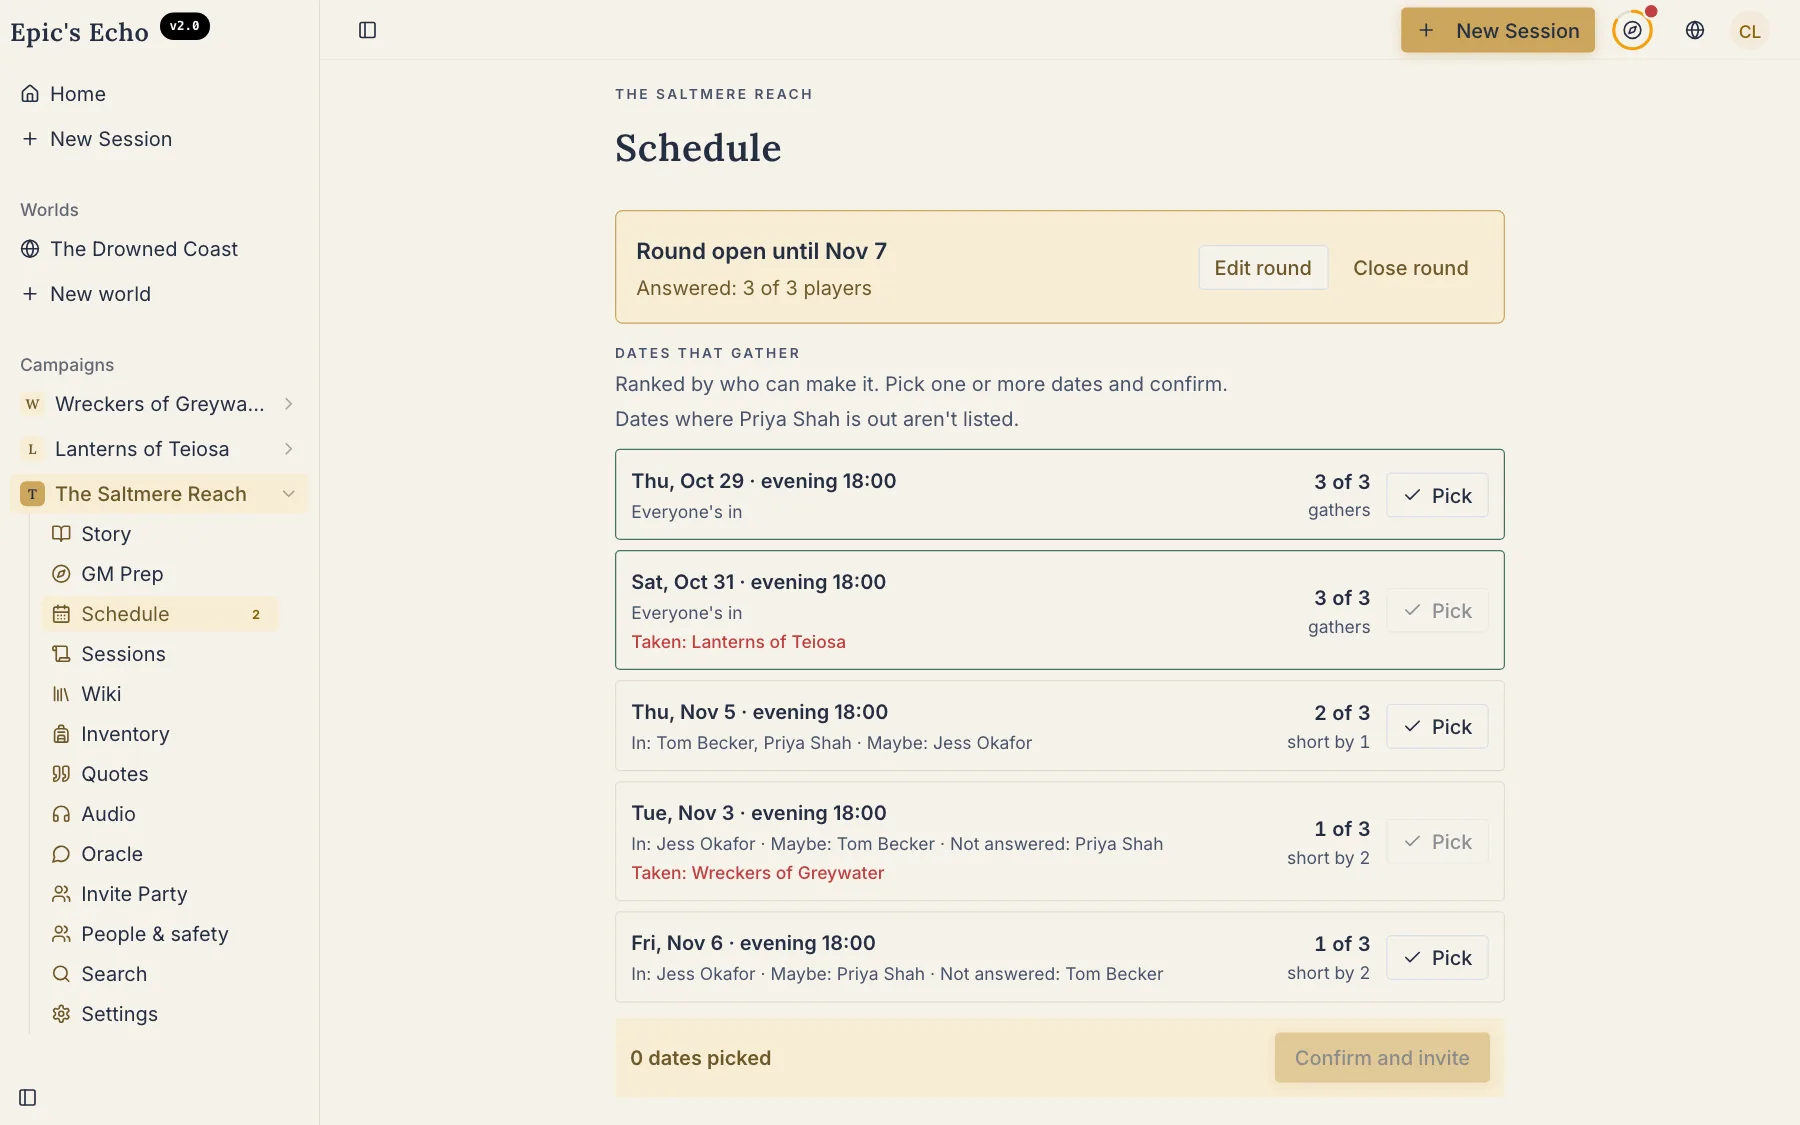Open the globe language icon
This screenshot has height=1125, width=1800.
[1695, 30]
